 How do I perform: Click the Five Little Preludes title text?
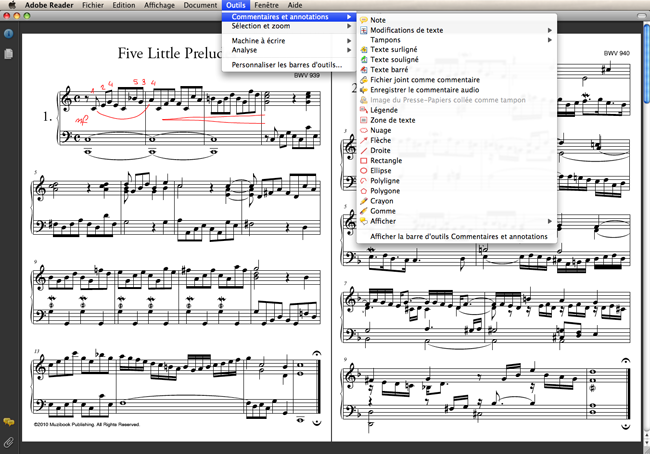(170, 53)
